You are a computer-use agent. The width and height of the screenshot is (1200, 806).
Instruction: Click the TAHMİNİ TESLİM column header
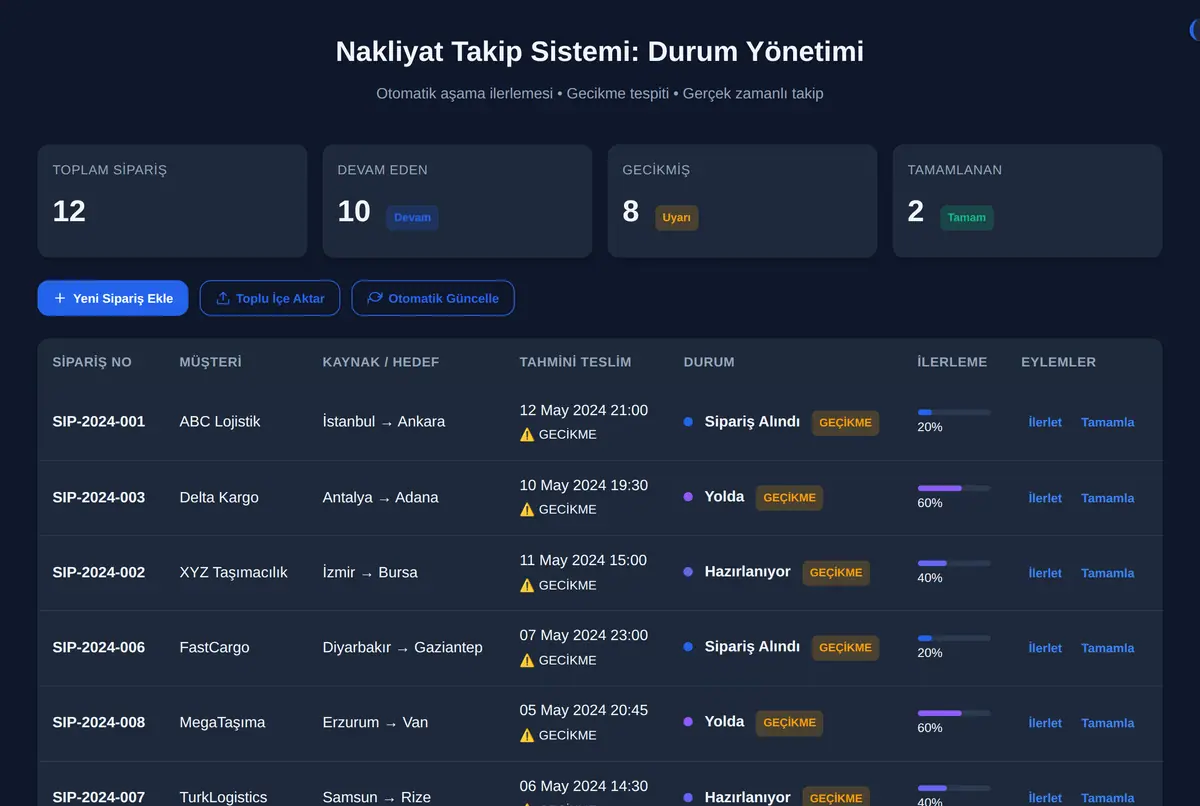(x=575, y=362)
